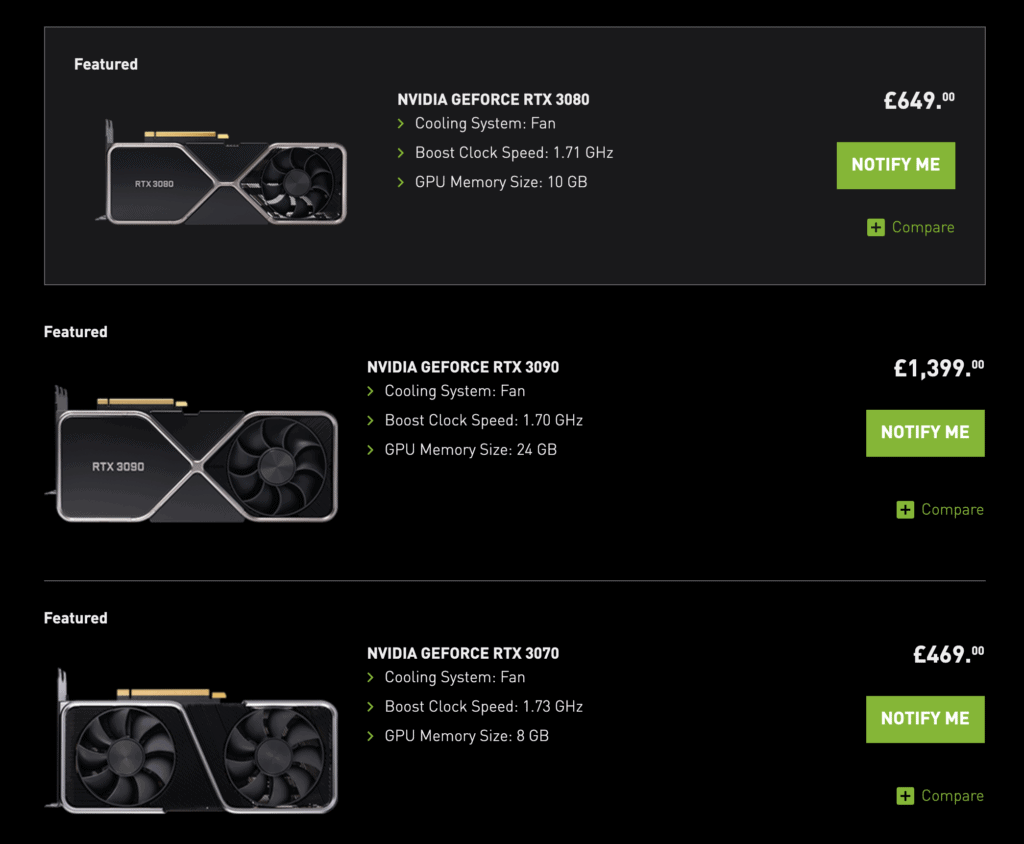Click the chevron before GPU Memory Size 10 GB
This screenshot has width=1024, height=844.
[401, 183]
